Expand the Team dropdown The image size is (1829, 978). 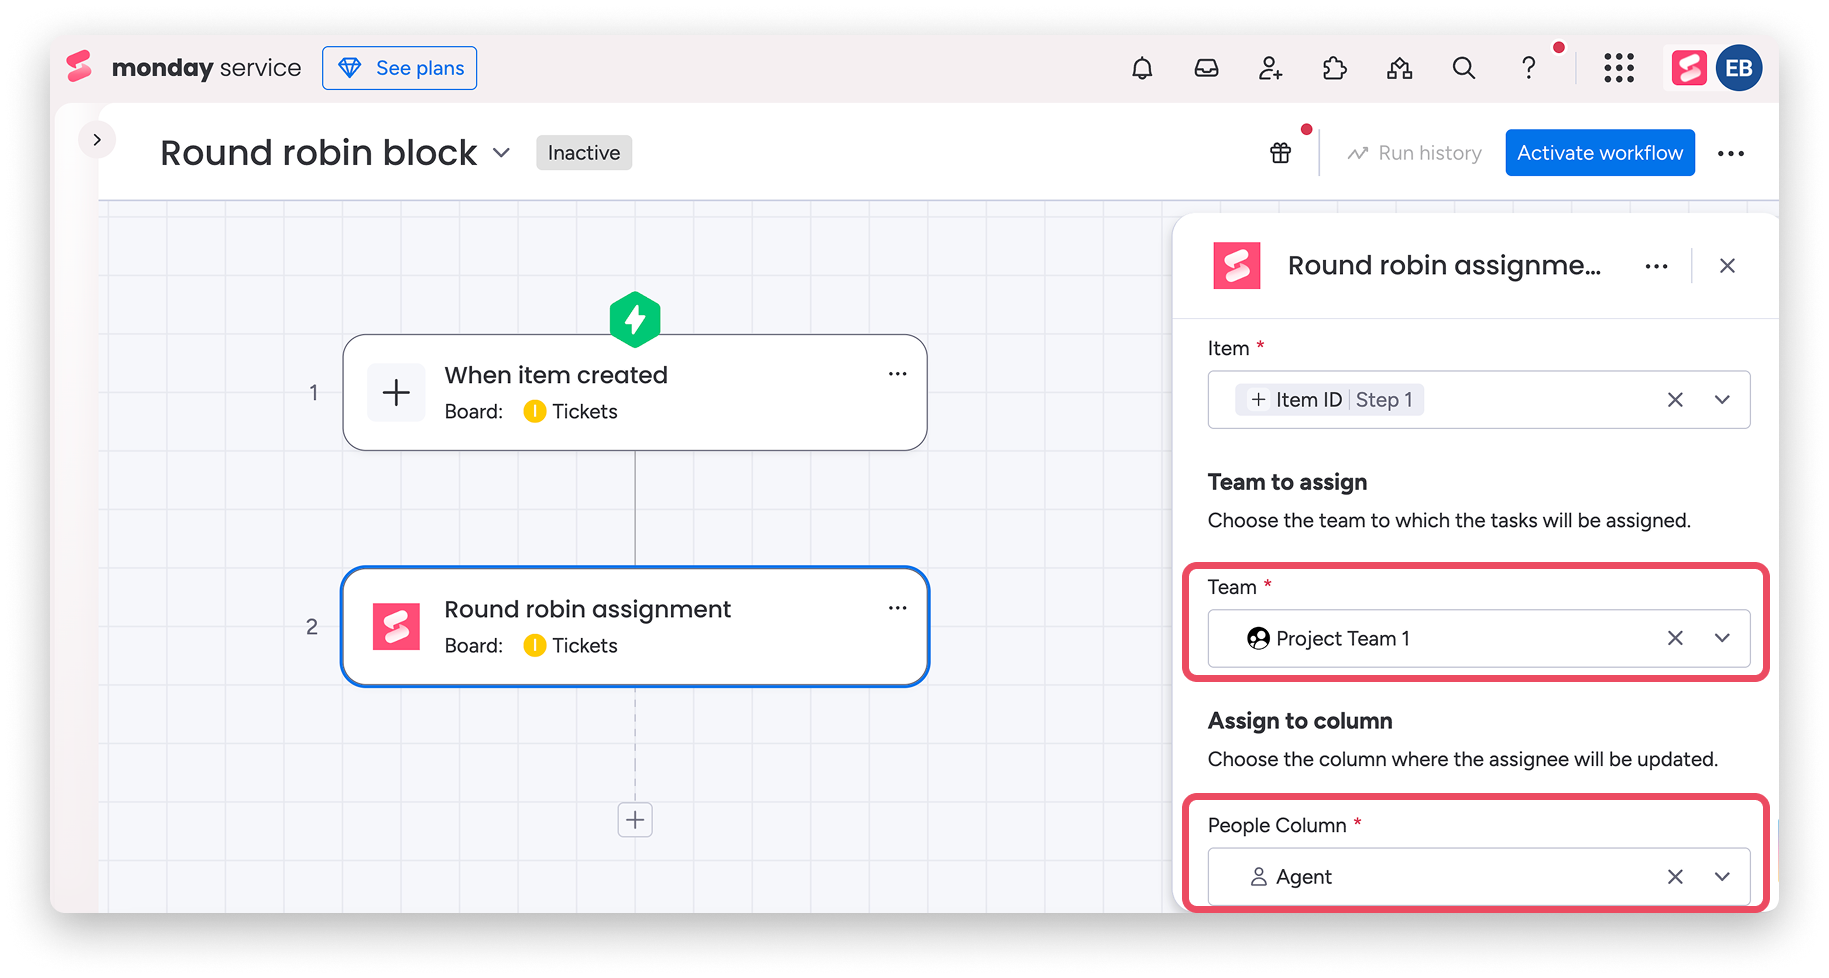tap(1722, 638)
